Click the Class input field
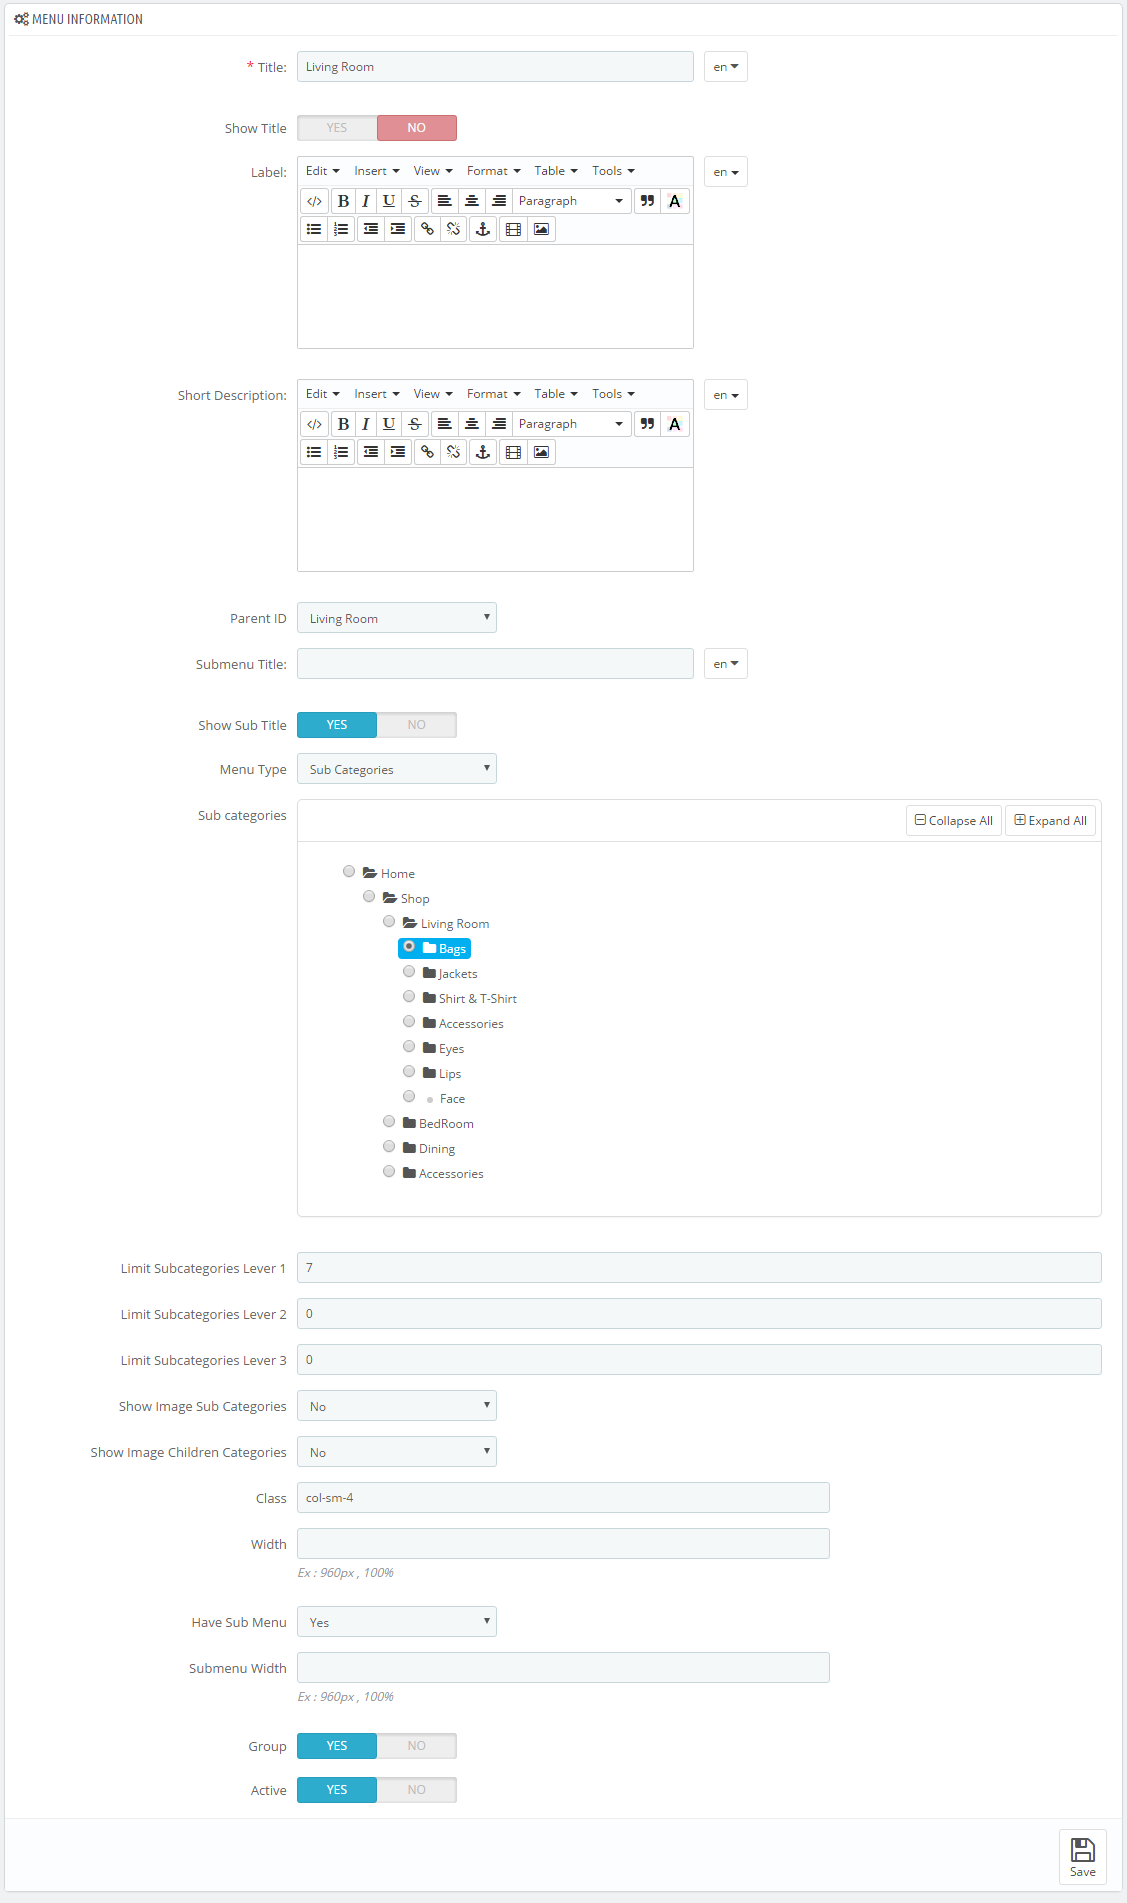 tap(563, 1498)
